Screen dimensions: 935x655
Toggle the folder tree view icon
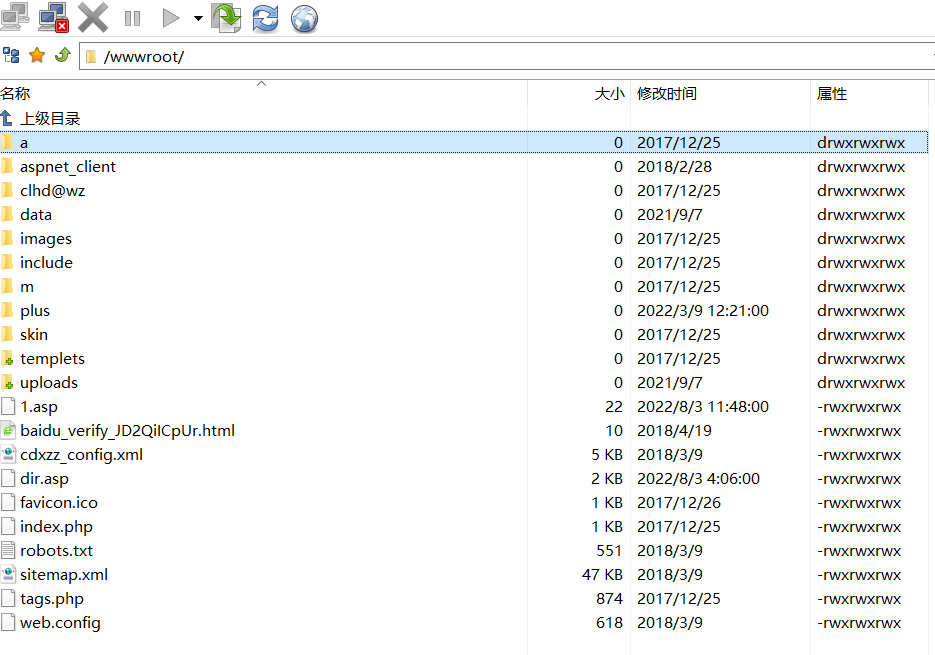(x=11, y=56)
